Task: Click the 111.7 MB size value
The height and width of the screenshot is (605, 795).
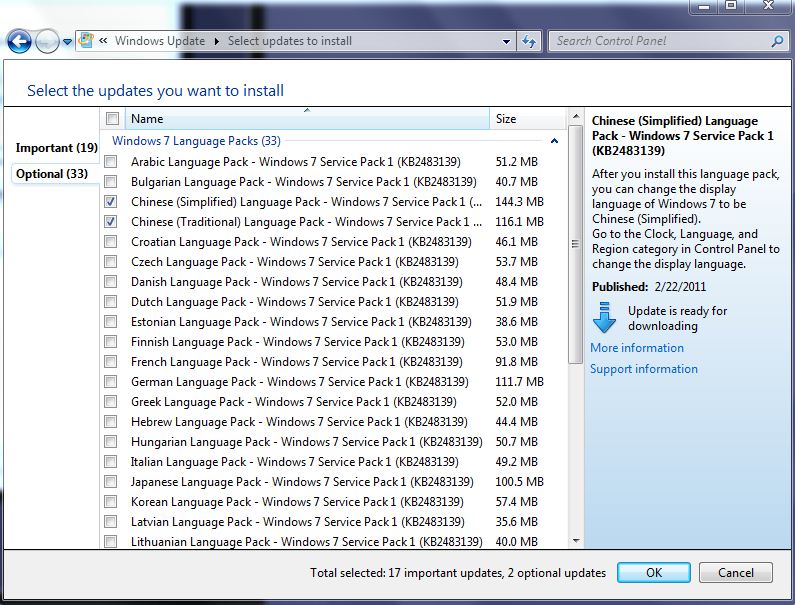Action: (519, 382)
